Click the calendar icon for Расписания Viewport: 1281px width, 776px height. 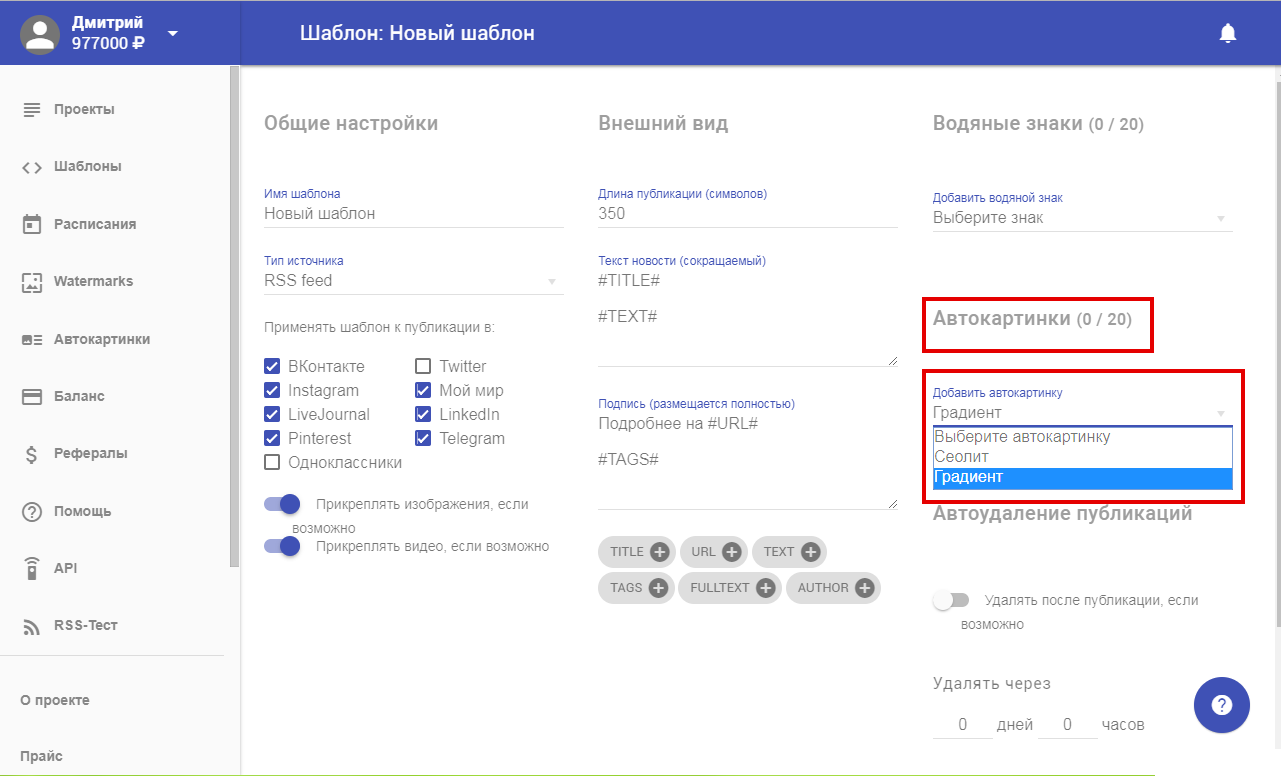32,224
